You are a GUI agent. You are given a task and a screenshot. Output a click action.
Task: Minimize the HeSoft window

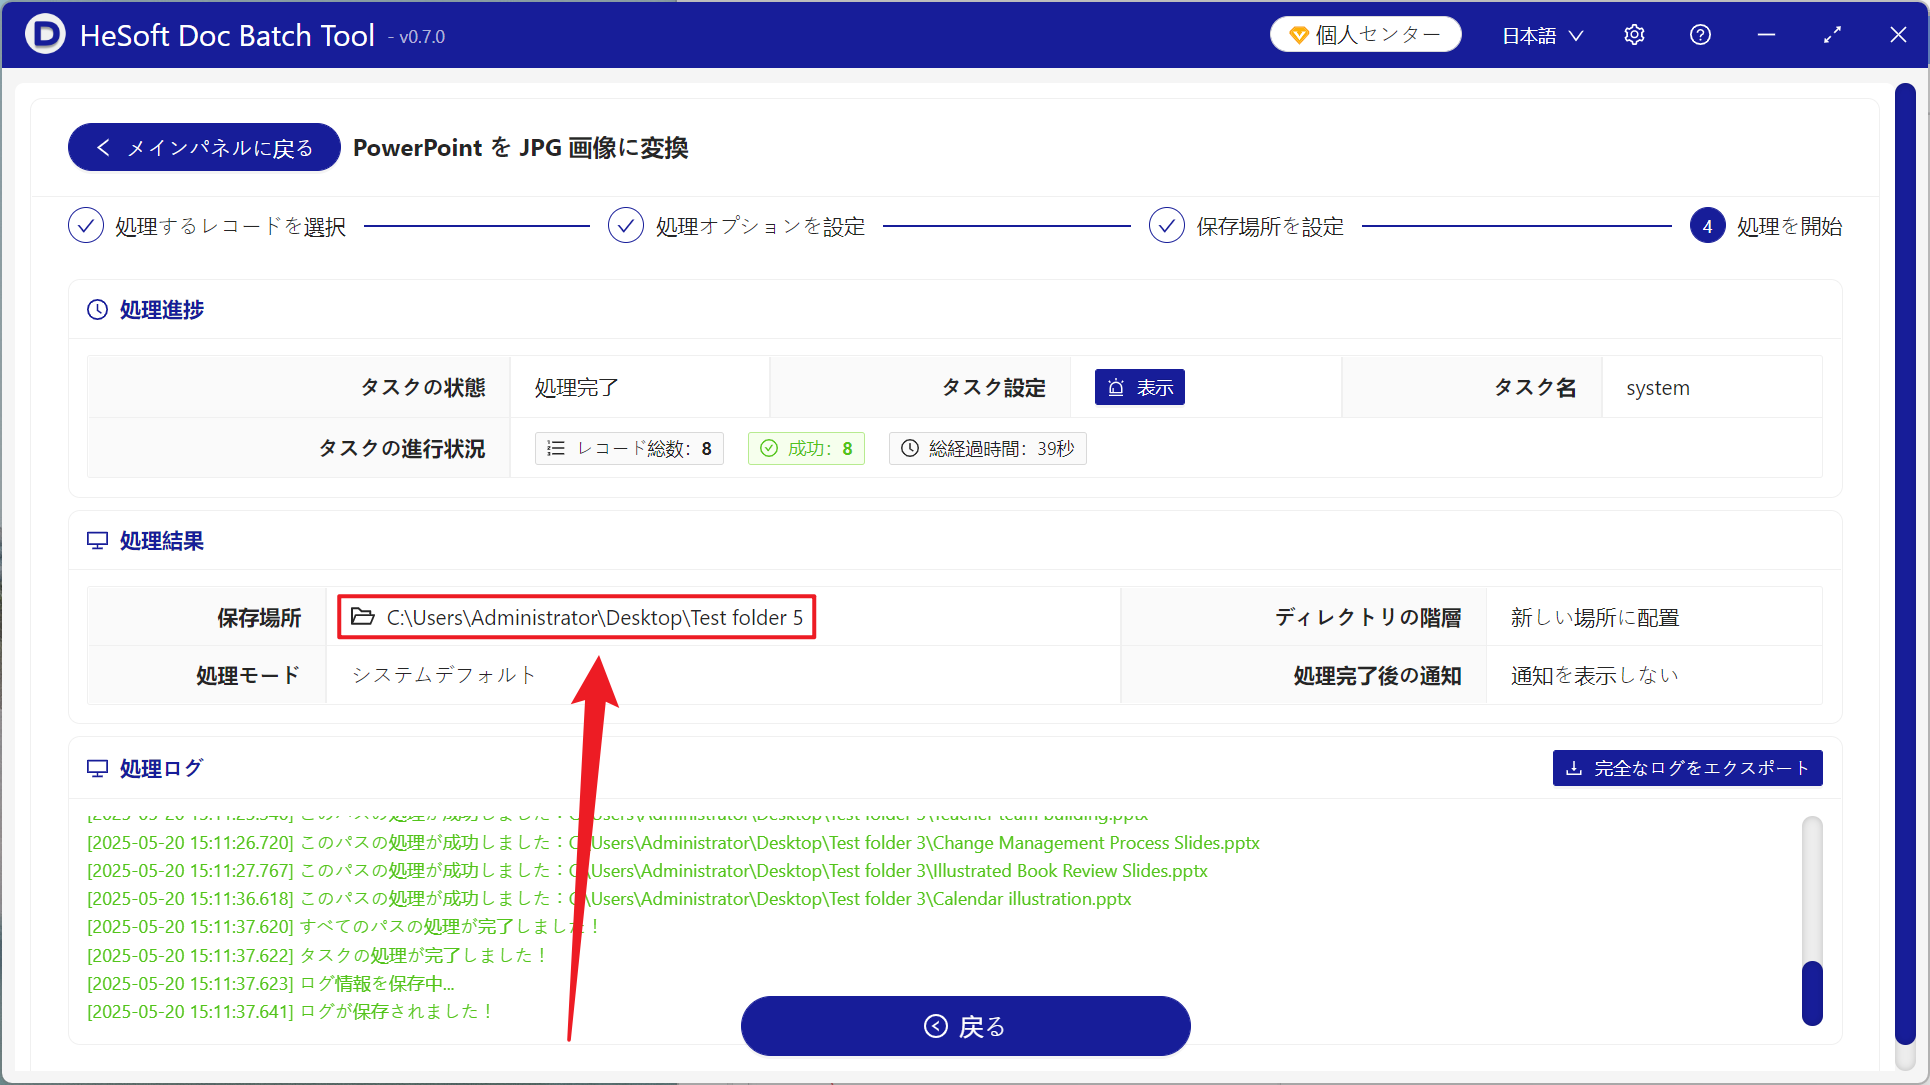(1766, 35)
